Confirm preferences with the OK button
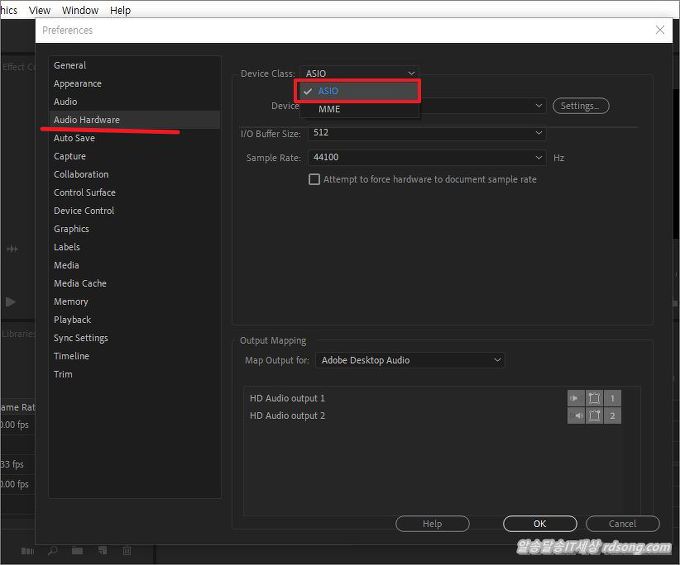The width and height of the screenshot is (680, 565). [539, 524]
